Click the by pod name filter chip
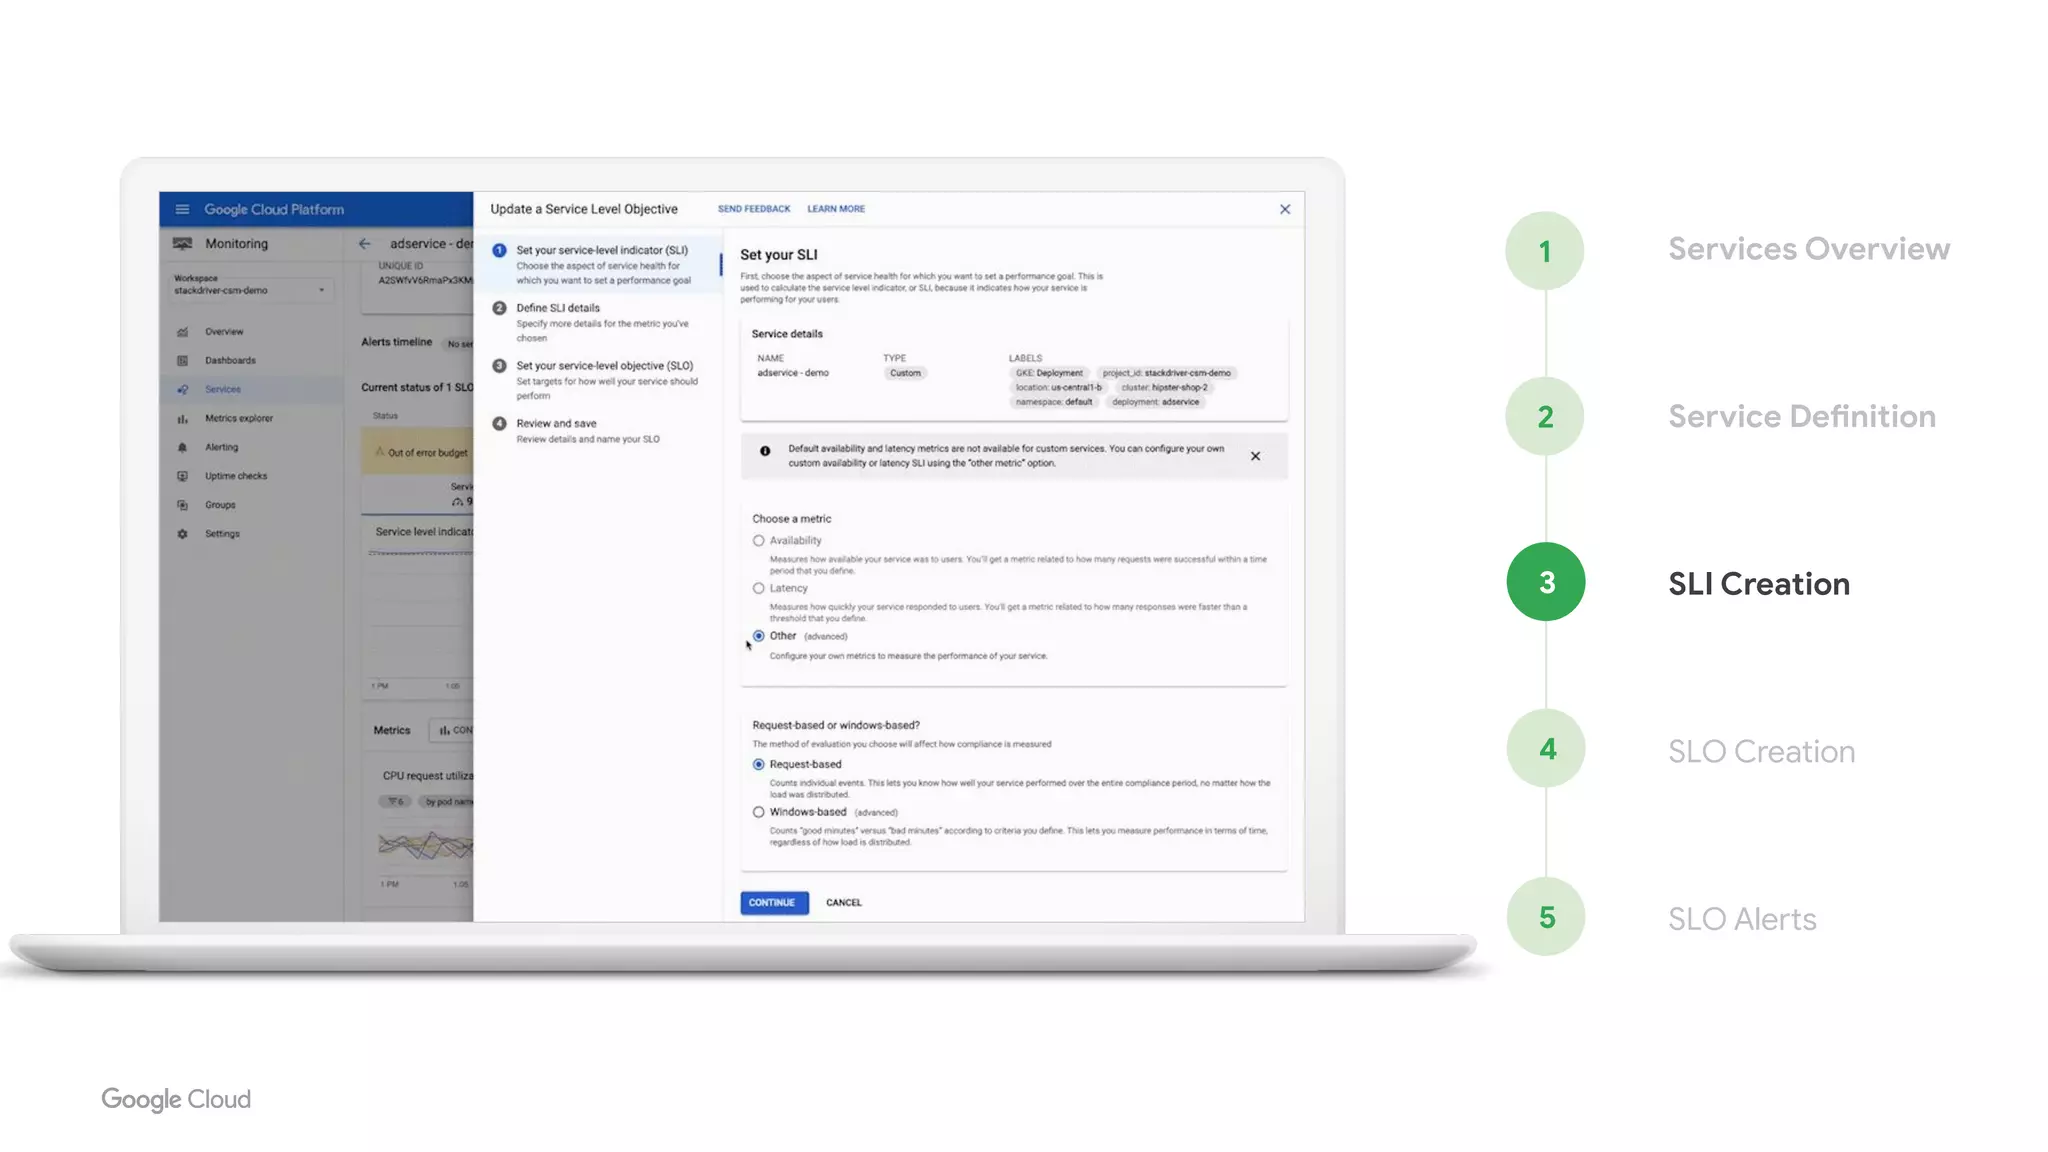 447,802
